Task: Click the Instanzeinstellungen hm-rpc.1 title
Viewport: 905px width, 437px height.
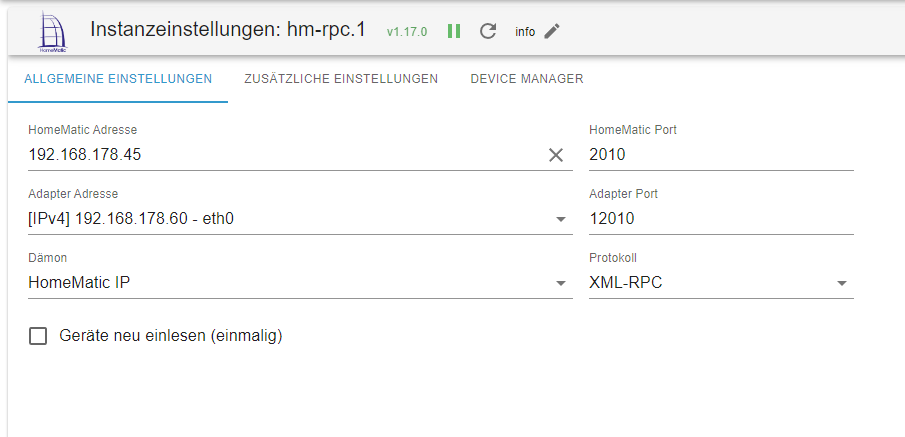Action: pos(231,30)
